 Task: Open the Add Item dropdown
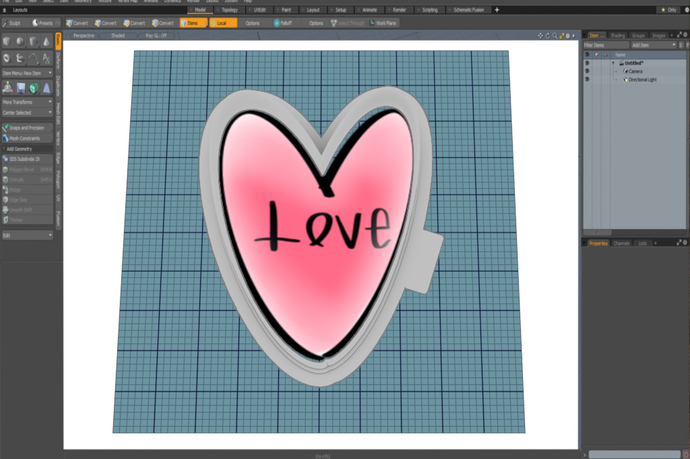[653, 45]
